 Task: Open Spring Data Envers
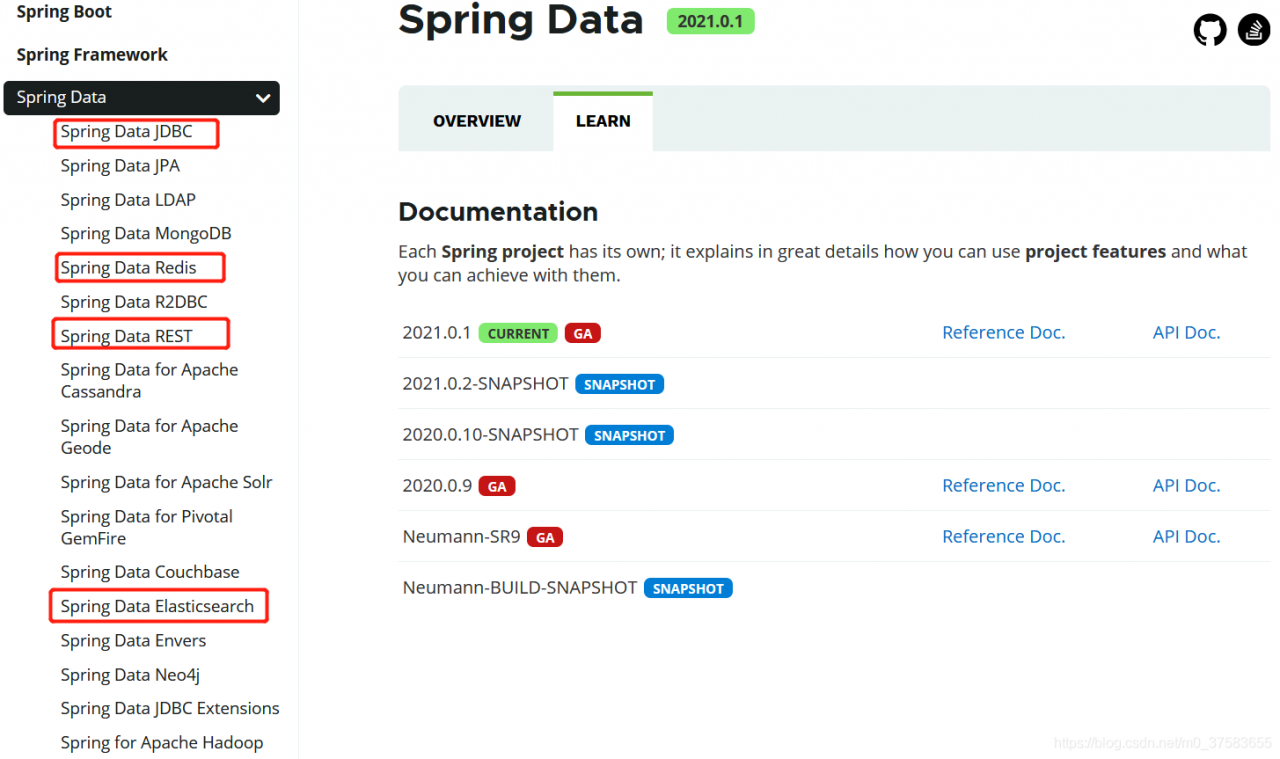[x=133, y=641]
